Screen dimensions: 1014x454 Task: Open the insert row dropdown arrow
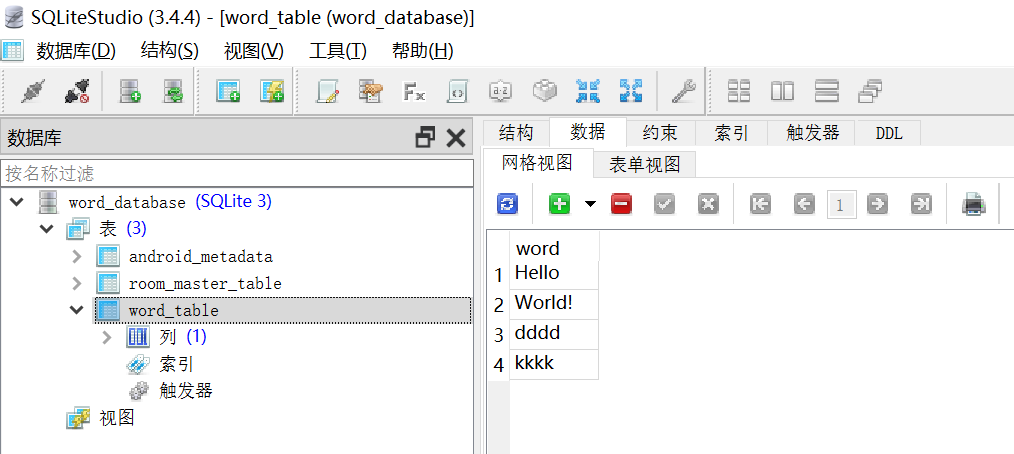[x=590, y=204]
